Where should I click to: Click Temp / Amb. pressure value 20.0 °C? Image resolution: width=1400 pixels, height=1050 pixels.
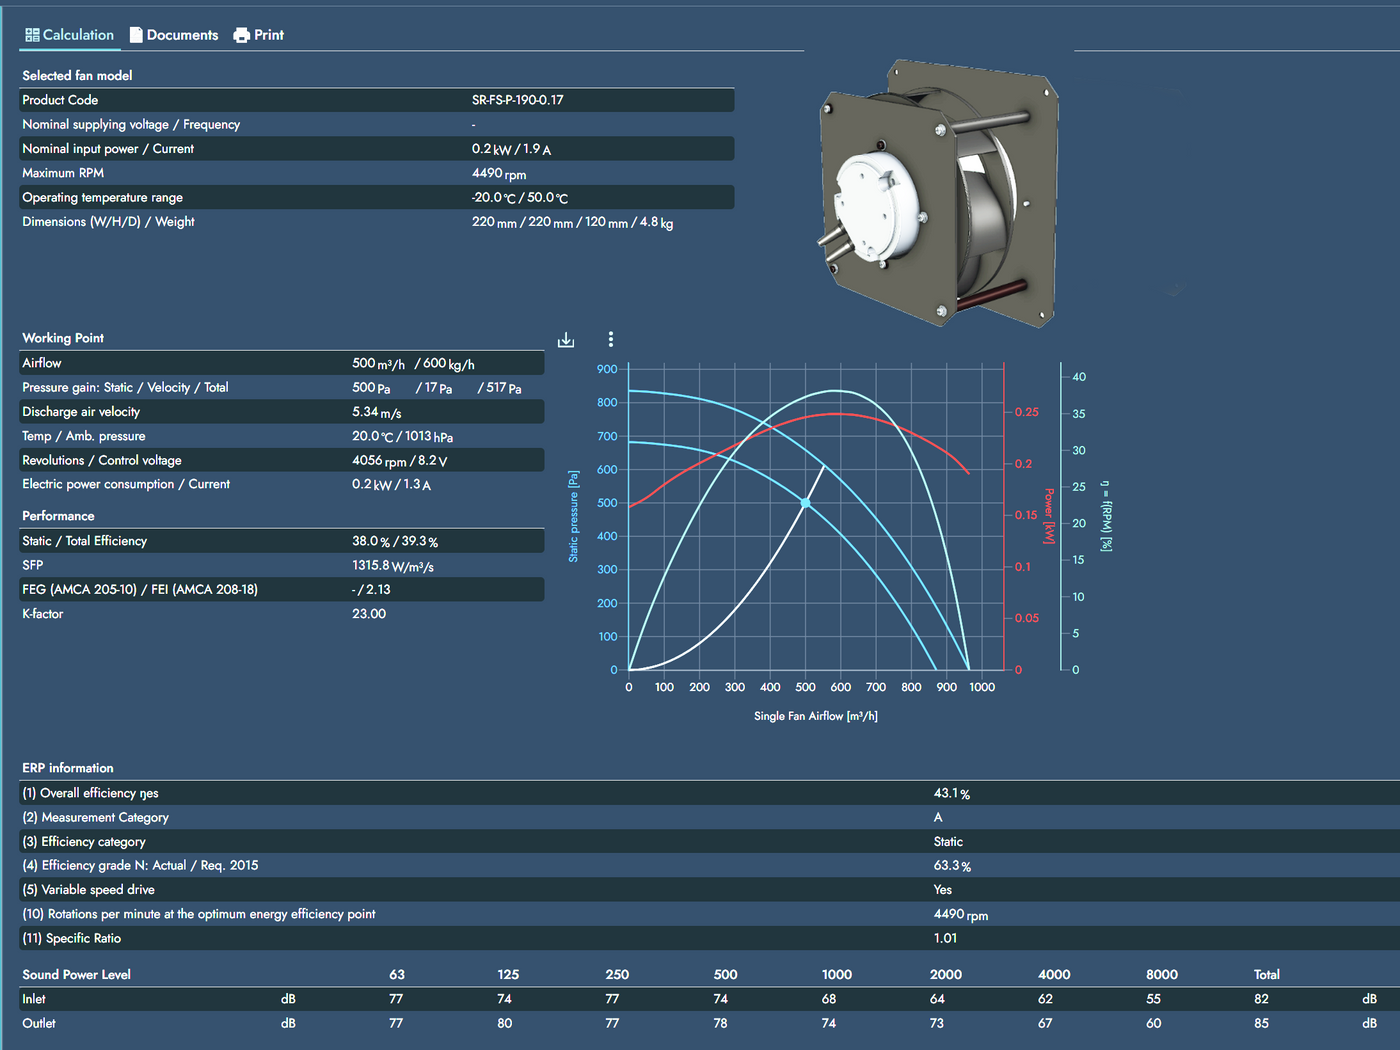tap(373, 436)
